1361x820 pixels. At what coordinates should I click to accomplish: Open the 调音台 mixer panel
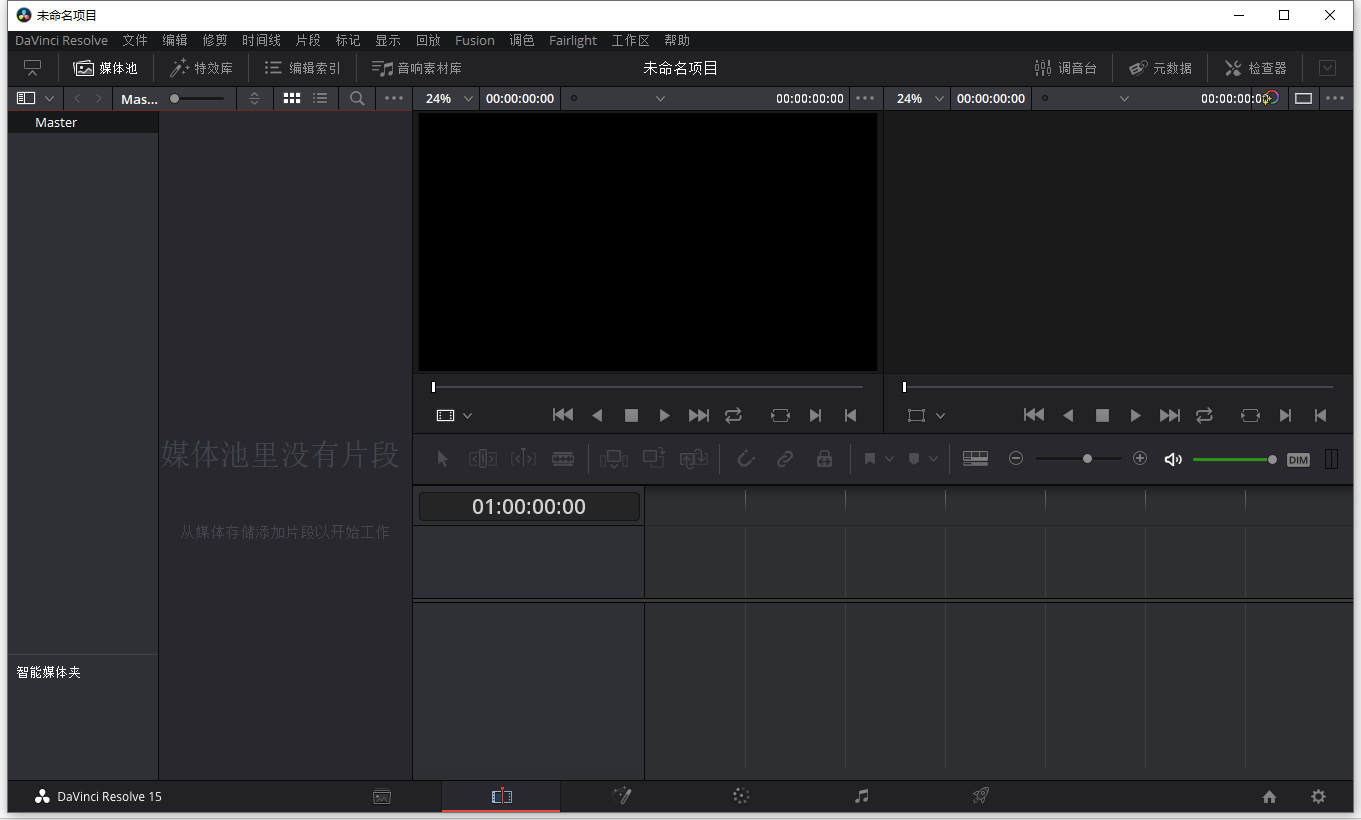click(x=1065, y=68)
